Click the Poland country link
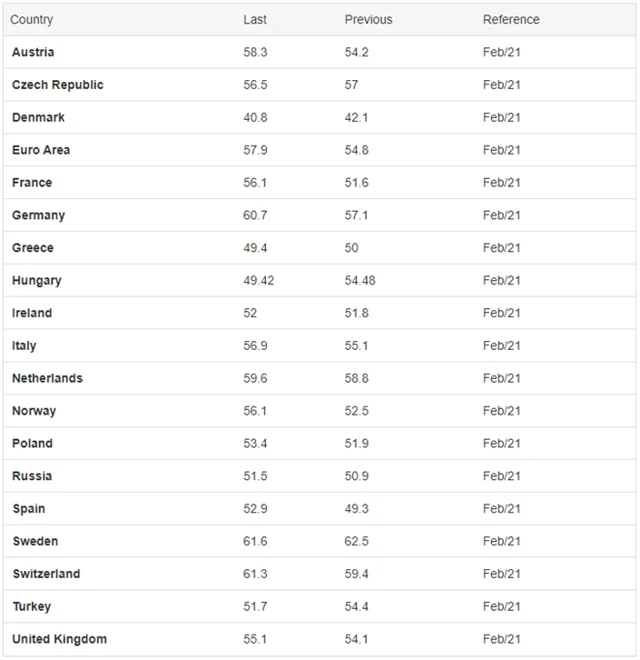The width and height of the screenshot is (640, 660). click(32, 443)
